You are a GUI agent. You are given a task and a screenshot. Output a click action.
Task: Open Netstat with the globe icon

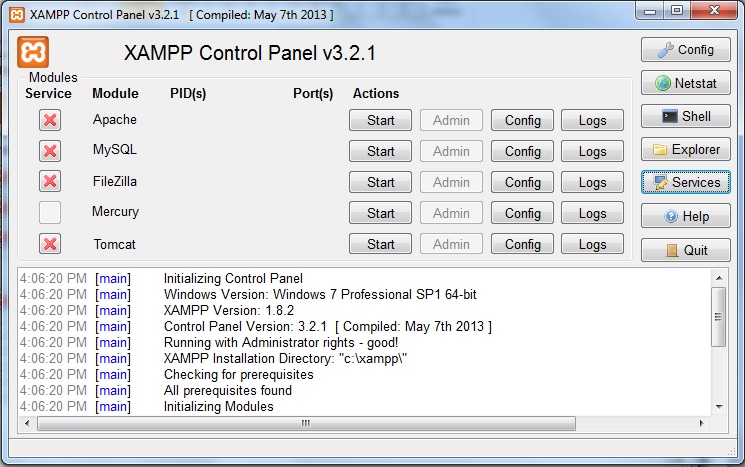coord(686,83)
